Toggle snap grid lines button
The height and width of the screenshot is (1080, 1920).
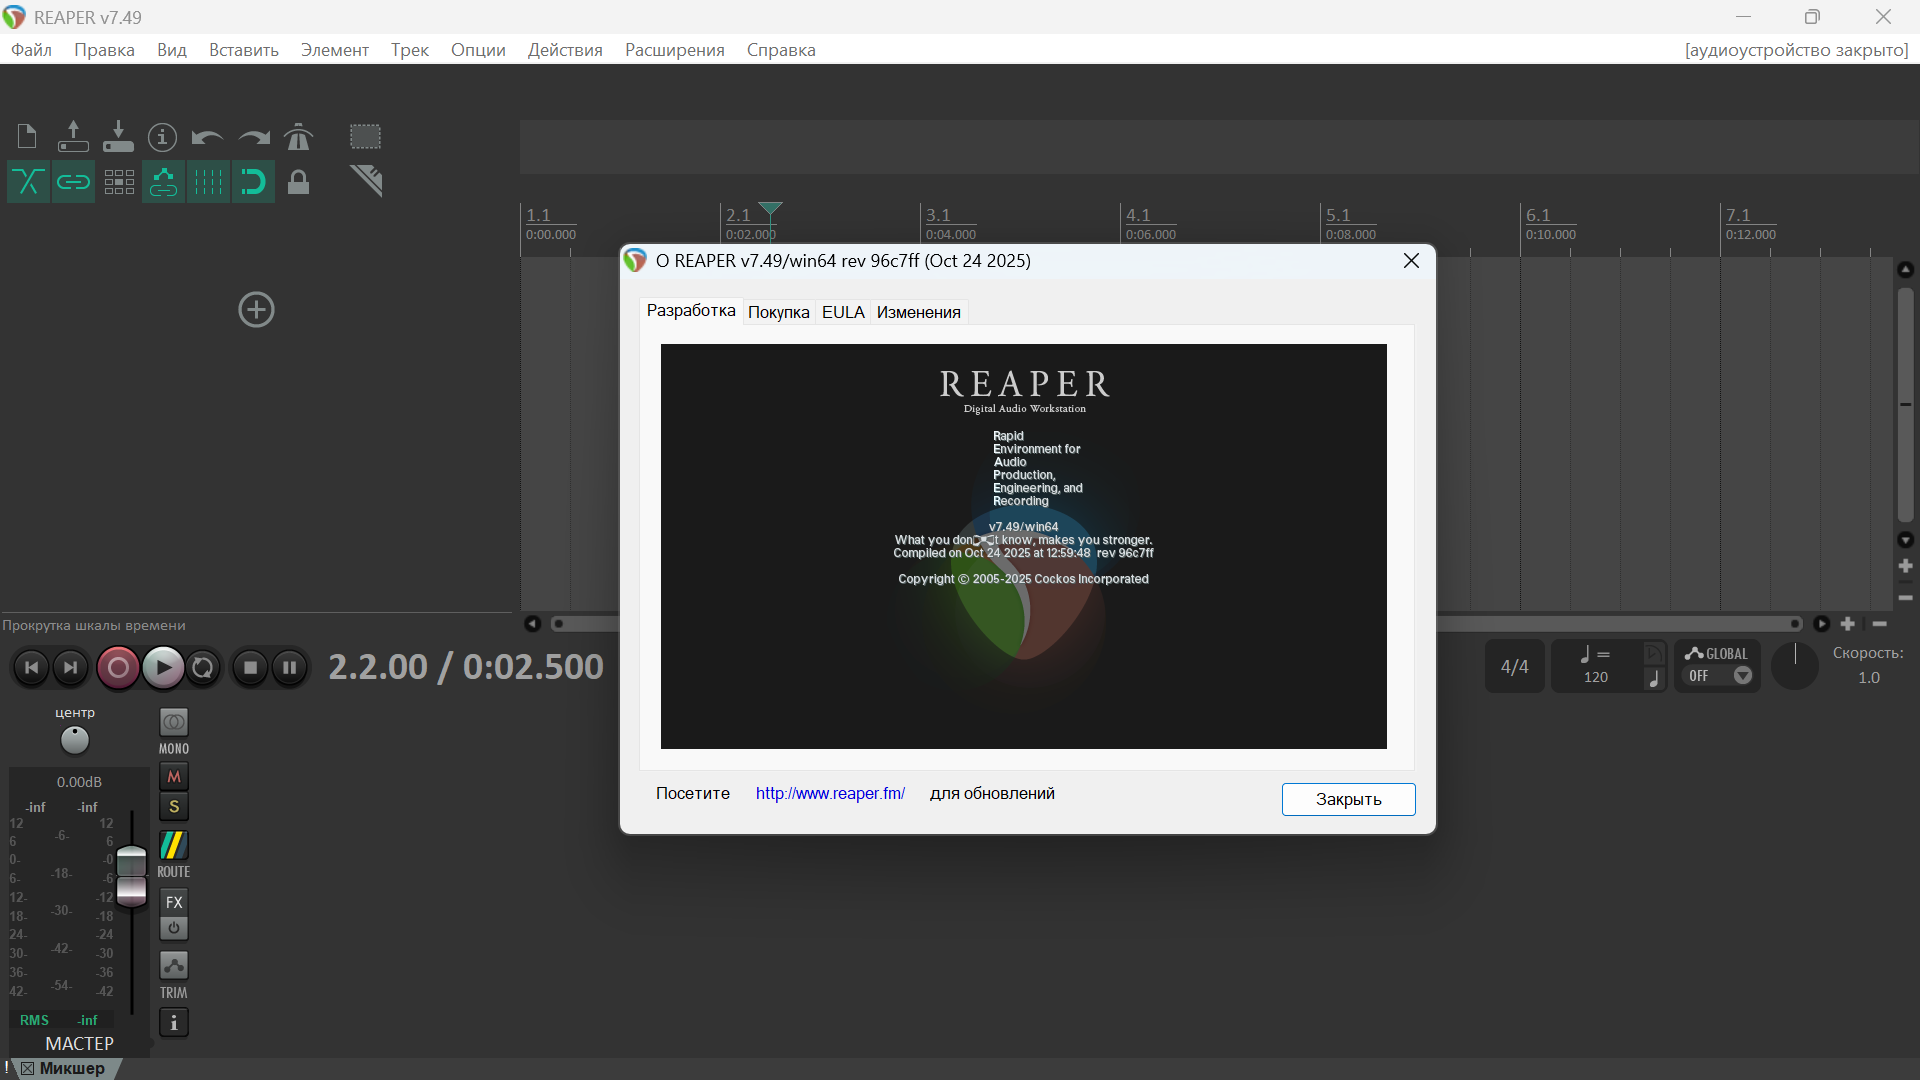point(208,182)
